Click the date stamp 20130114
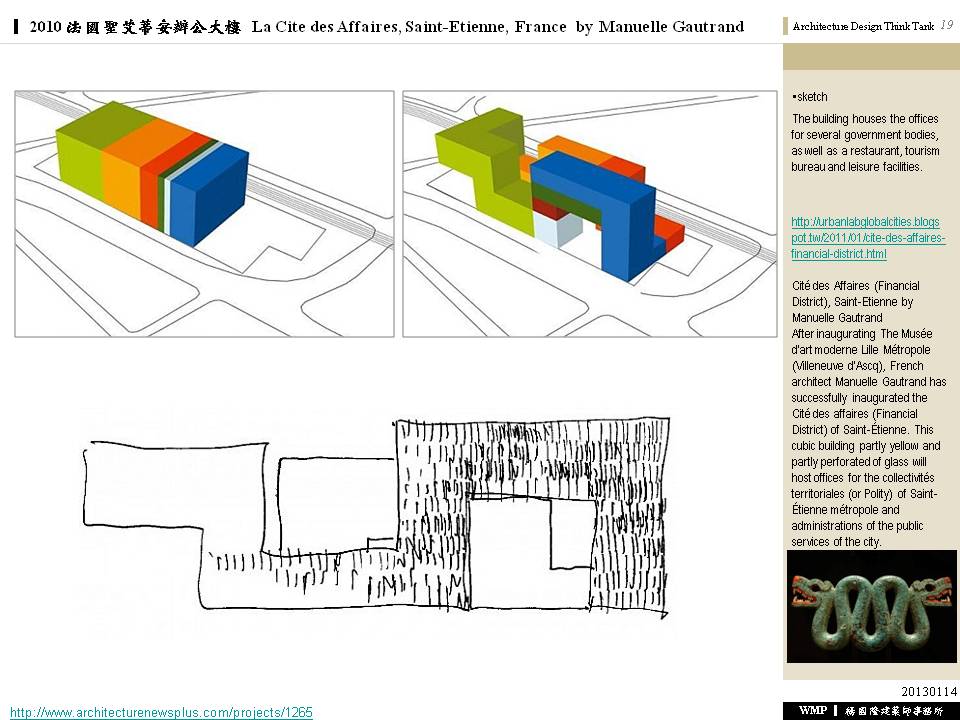 click(928, 691)
